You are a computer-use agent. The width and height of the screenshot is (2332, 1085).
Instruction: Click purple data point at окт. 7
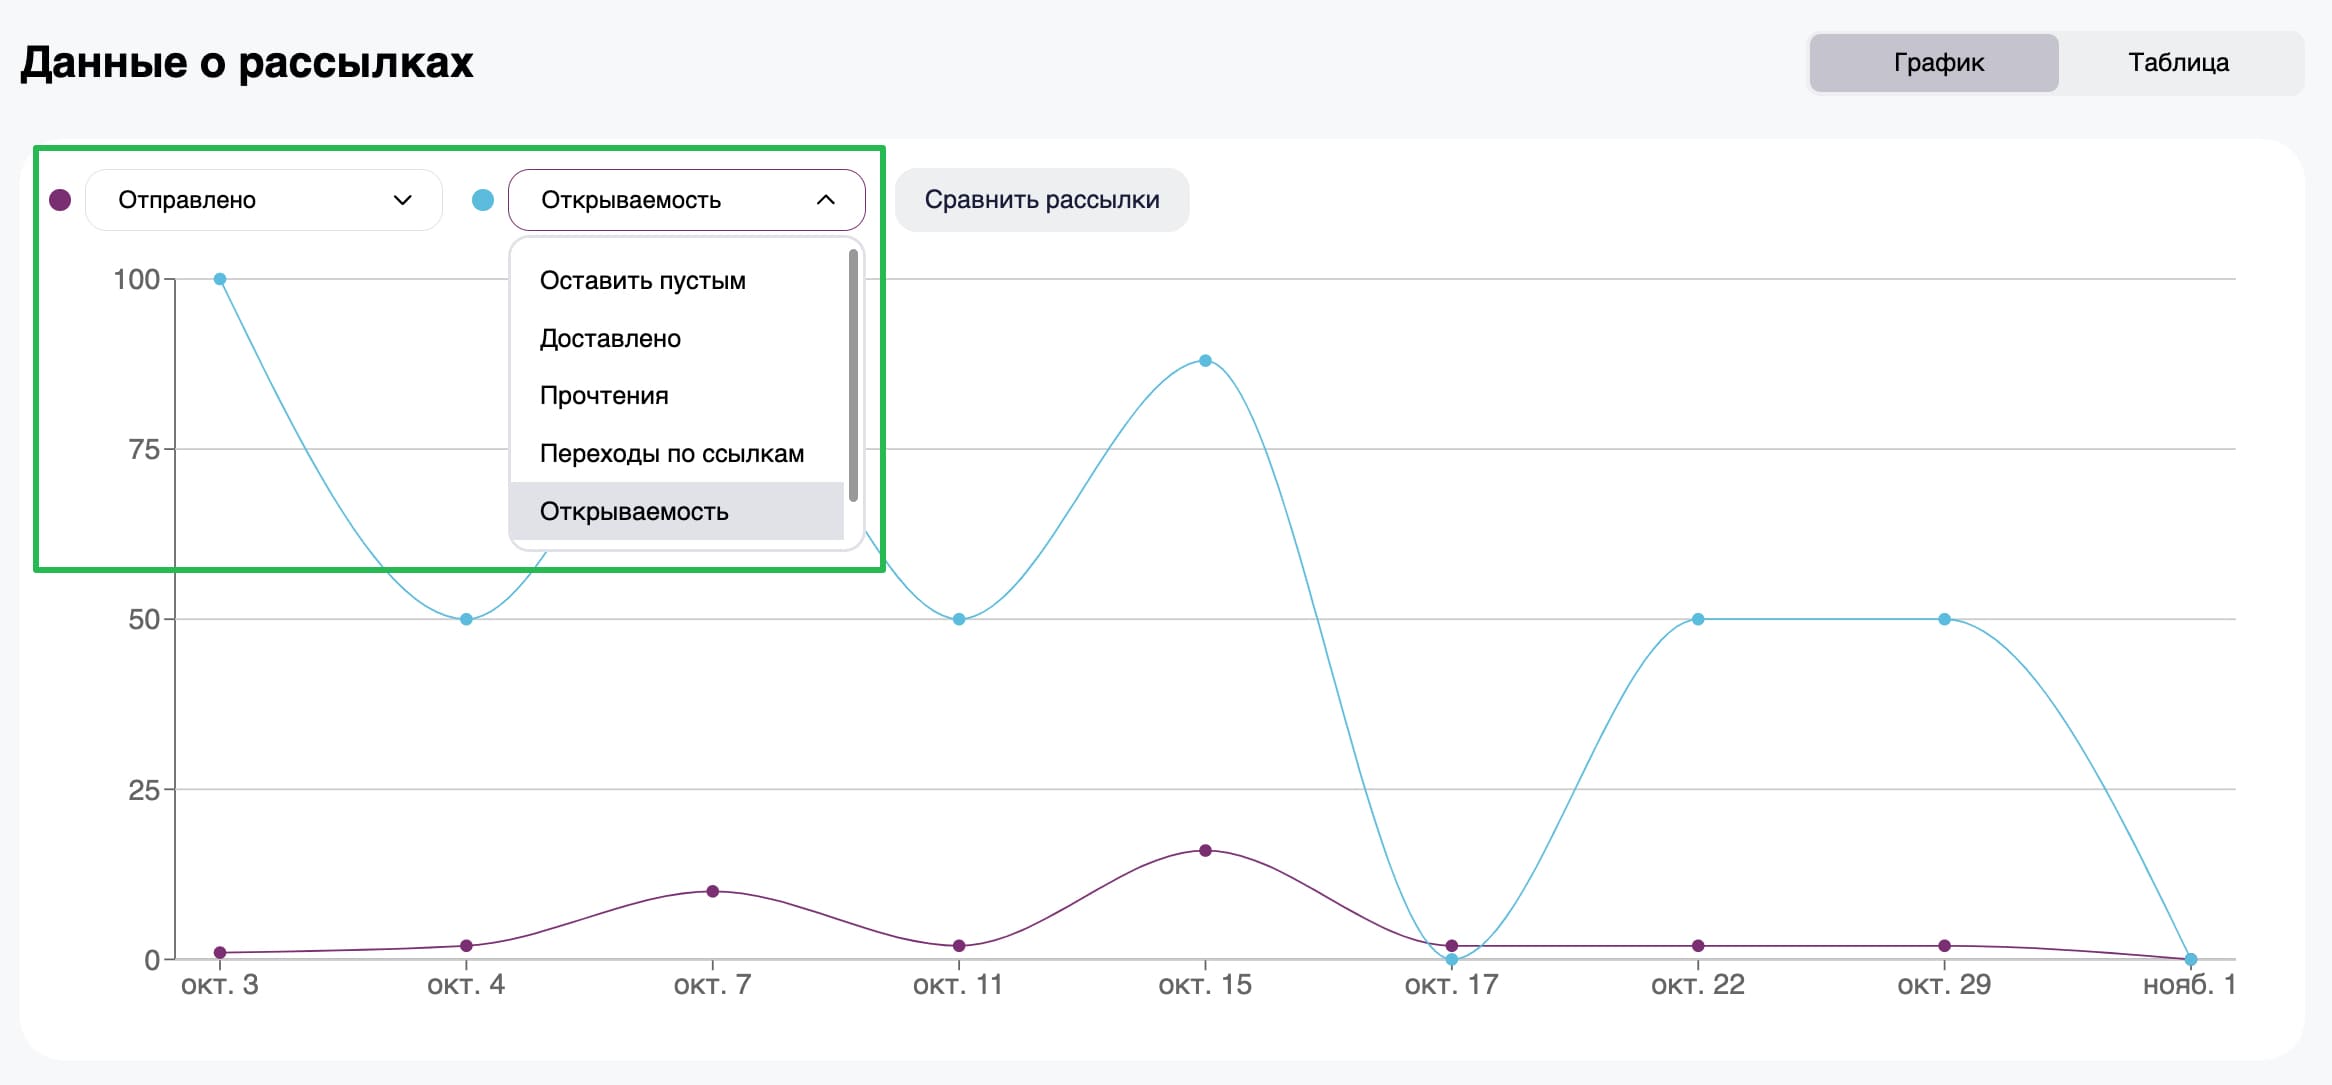[x=713, y=891]
